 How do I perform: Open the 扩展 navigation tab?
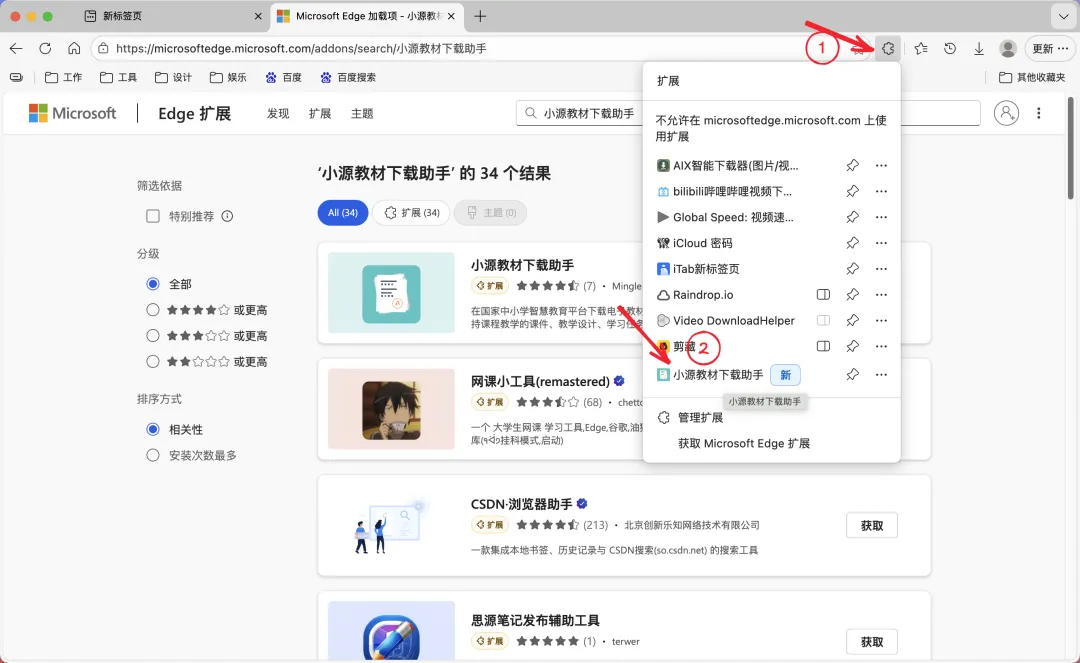point(320,114)
